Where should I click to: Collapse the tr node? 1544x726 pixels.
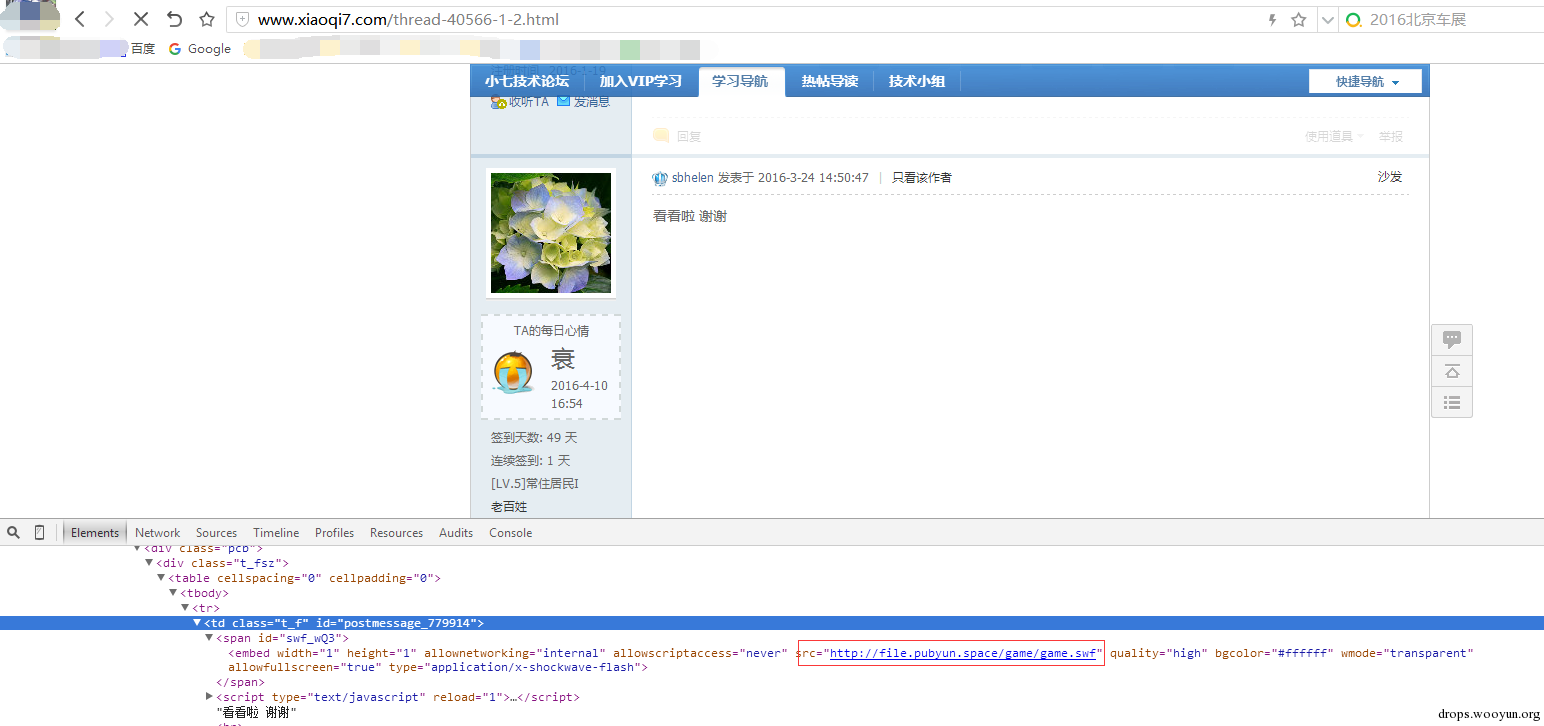[185, 608]
